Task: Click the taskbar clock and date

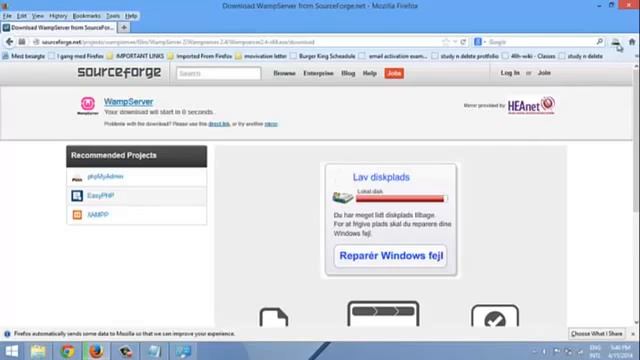Action: click(620, 351)
